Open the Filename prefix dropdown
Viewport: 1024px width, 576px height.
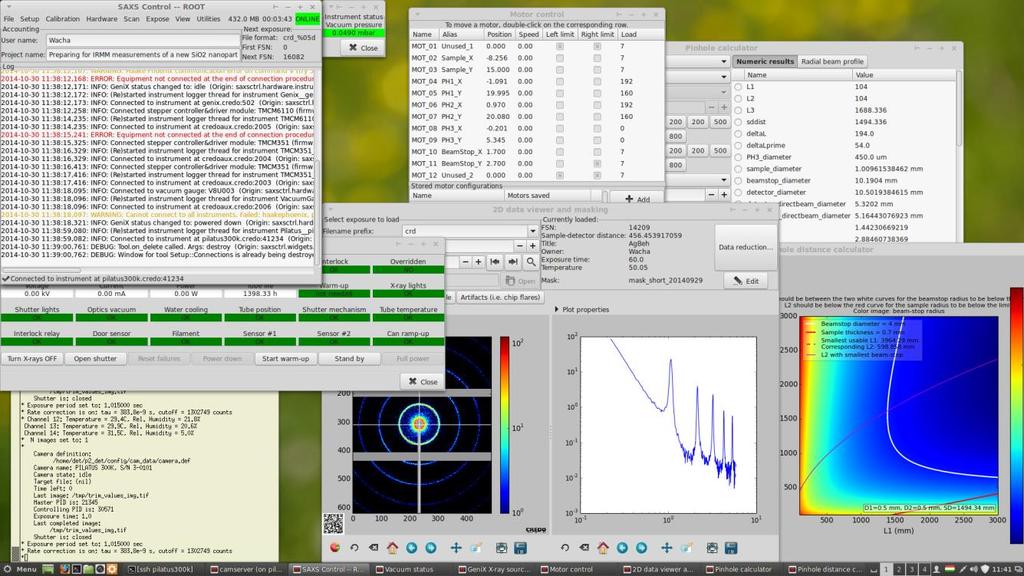tap(532, 231)
